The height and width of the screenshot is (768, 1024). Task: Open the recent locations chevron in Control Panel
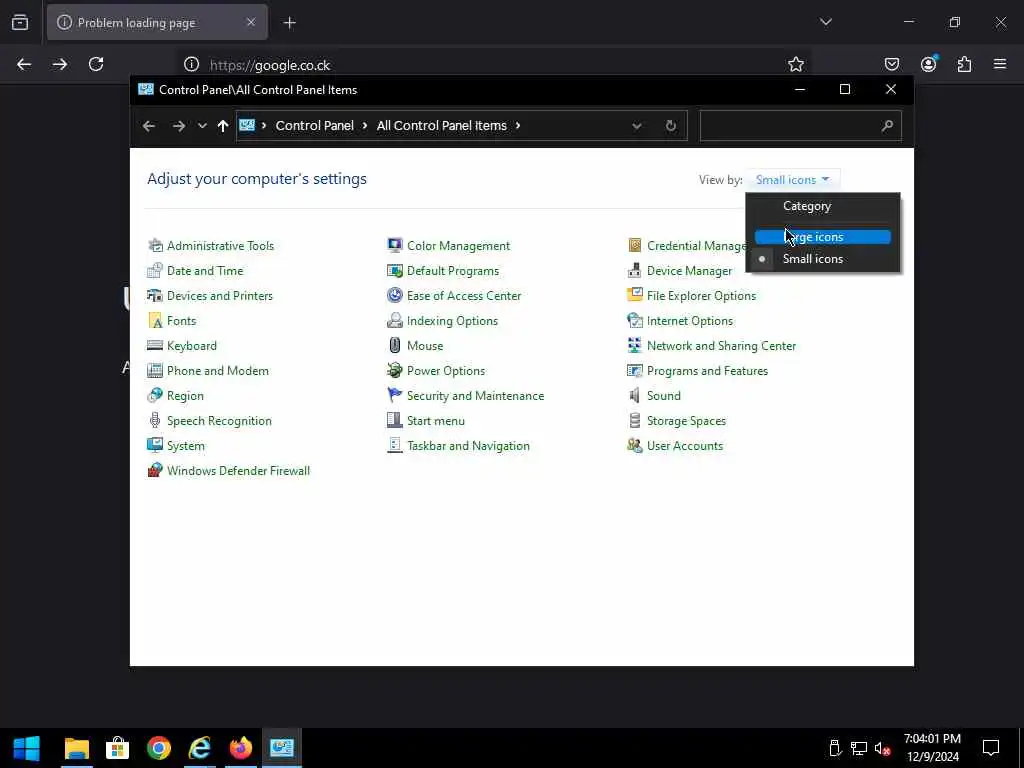click(202, 126)
